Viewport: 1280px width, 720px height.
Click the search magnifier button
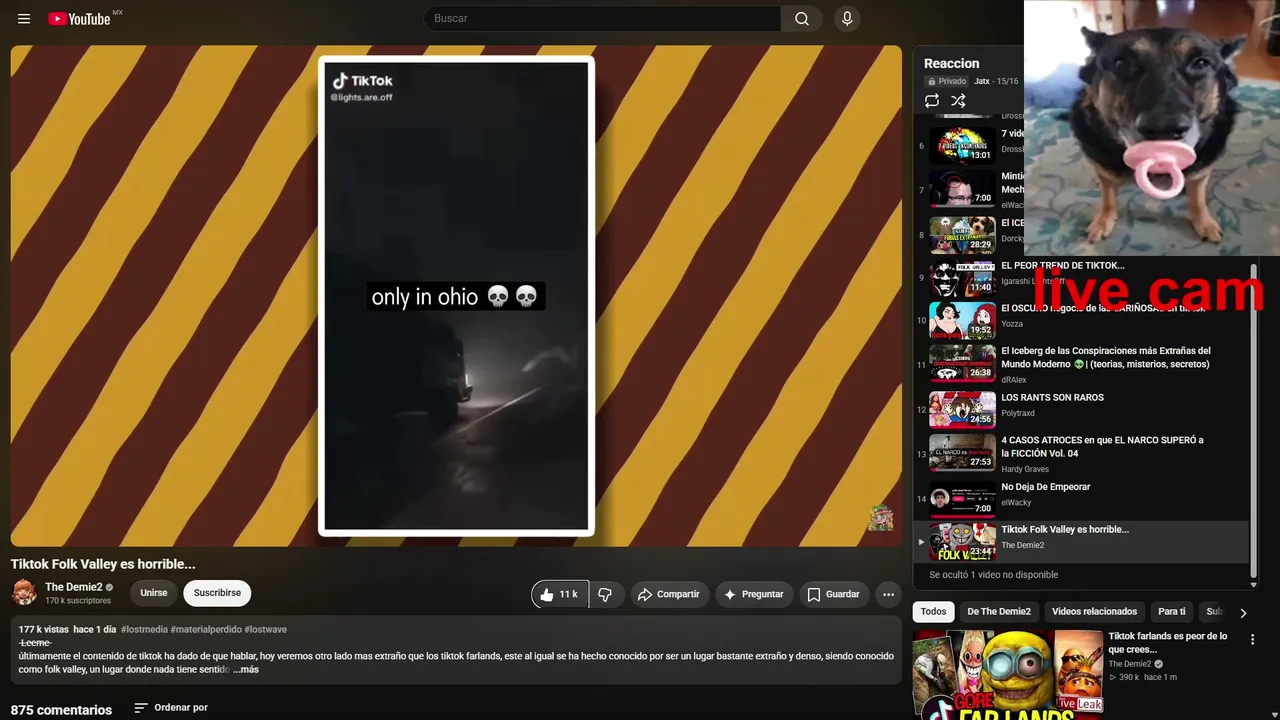(x=802, y=19)
